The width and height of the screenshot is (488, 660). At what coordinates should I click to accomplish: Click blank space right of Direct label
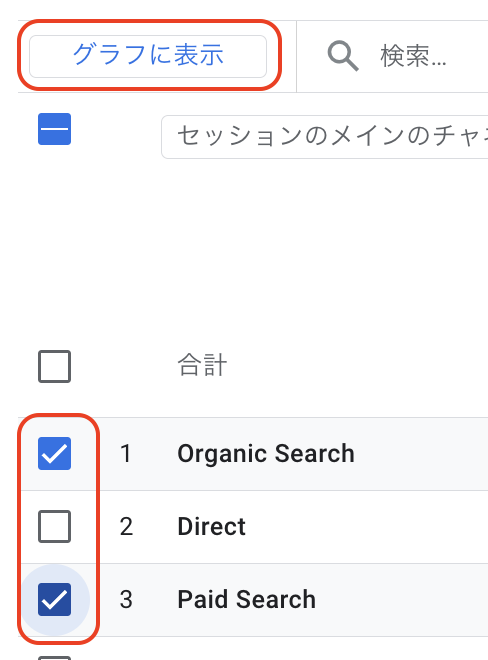coord(366,527)
